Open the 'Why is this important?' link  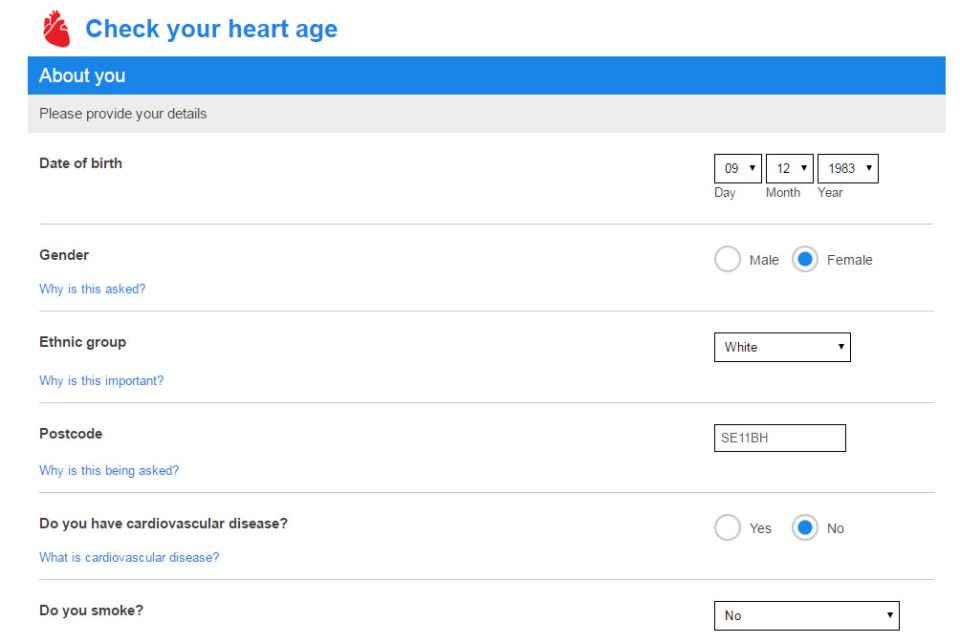point(102,380)
